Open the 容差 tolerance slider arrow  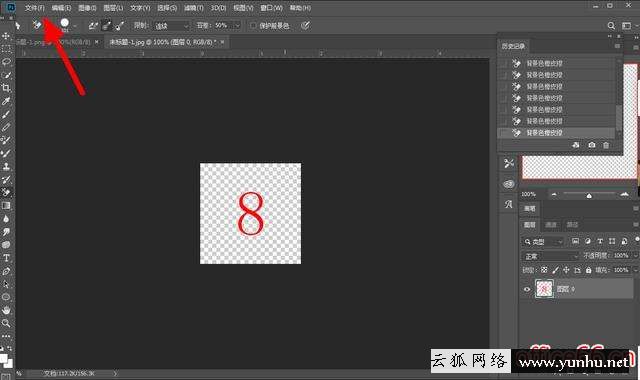[x=238, y=26]
